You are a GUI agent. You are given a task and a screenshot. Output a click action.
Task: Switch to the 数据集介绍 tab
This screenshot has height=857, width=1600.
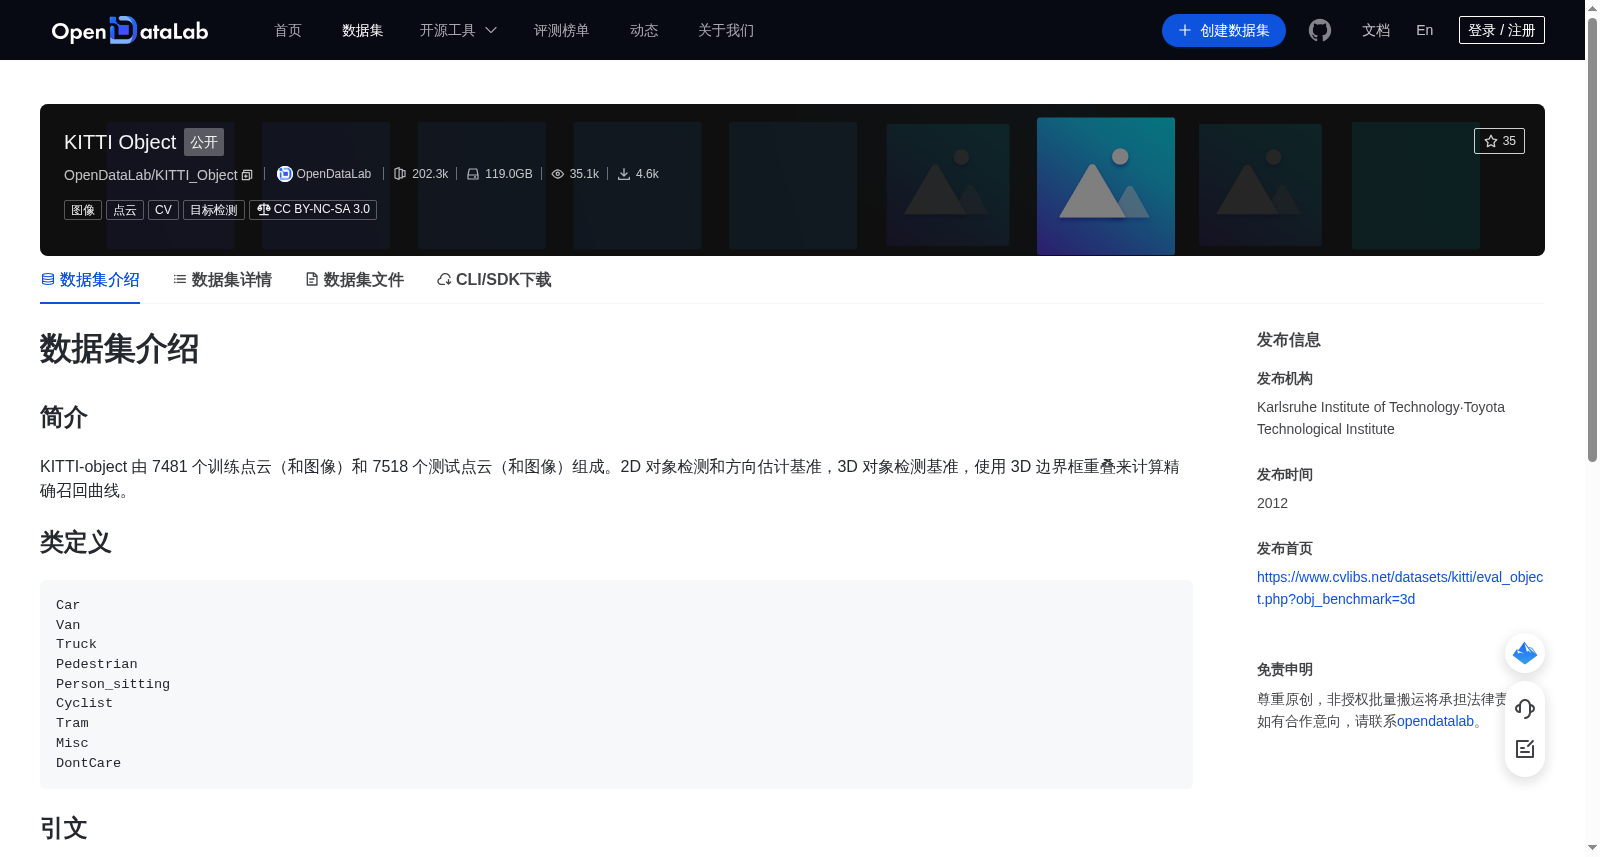point(90,280)
